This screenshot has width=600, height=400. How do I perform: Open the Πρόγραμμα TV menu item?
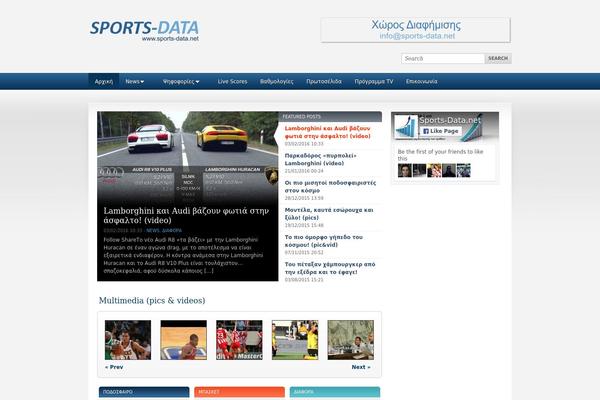[374, 82]
